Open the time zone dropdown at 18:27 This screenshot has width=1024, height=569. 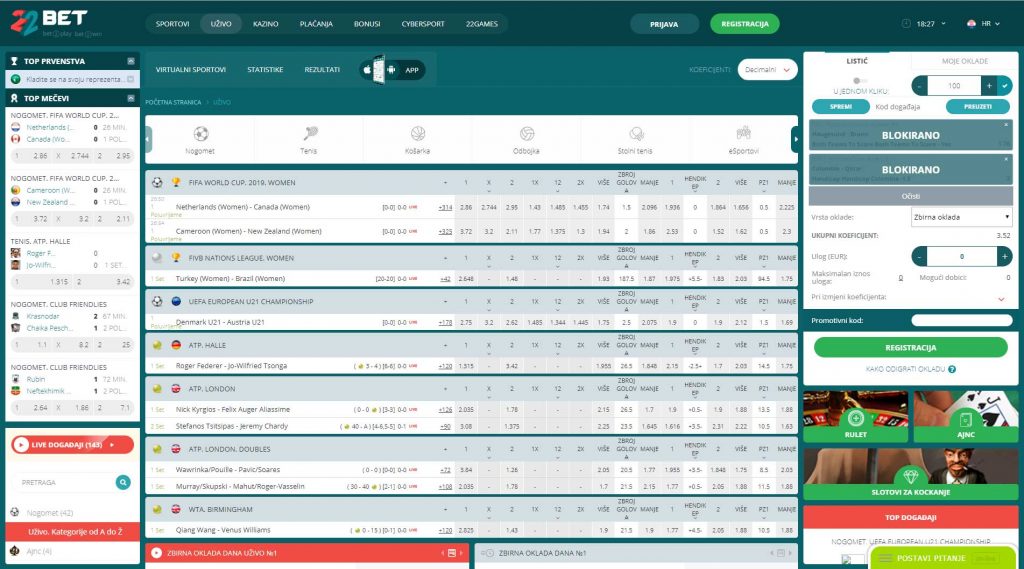click(943, 24)
